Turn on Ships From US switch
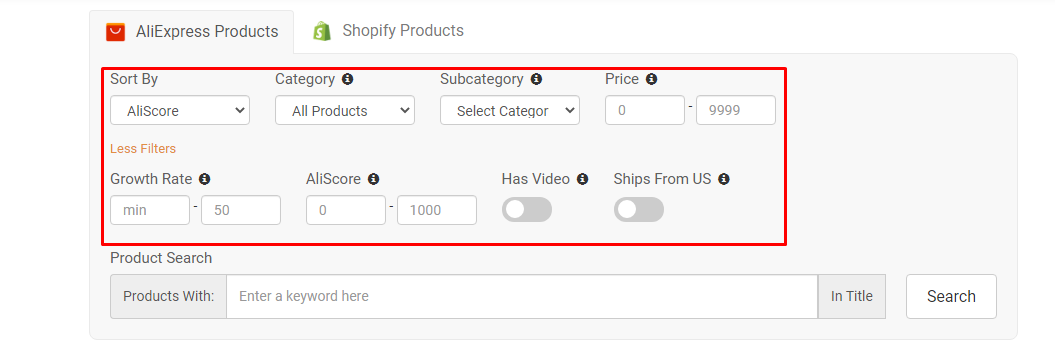This screenshot has height=364, width=1055. tap(639, 210)
